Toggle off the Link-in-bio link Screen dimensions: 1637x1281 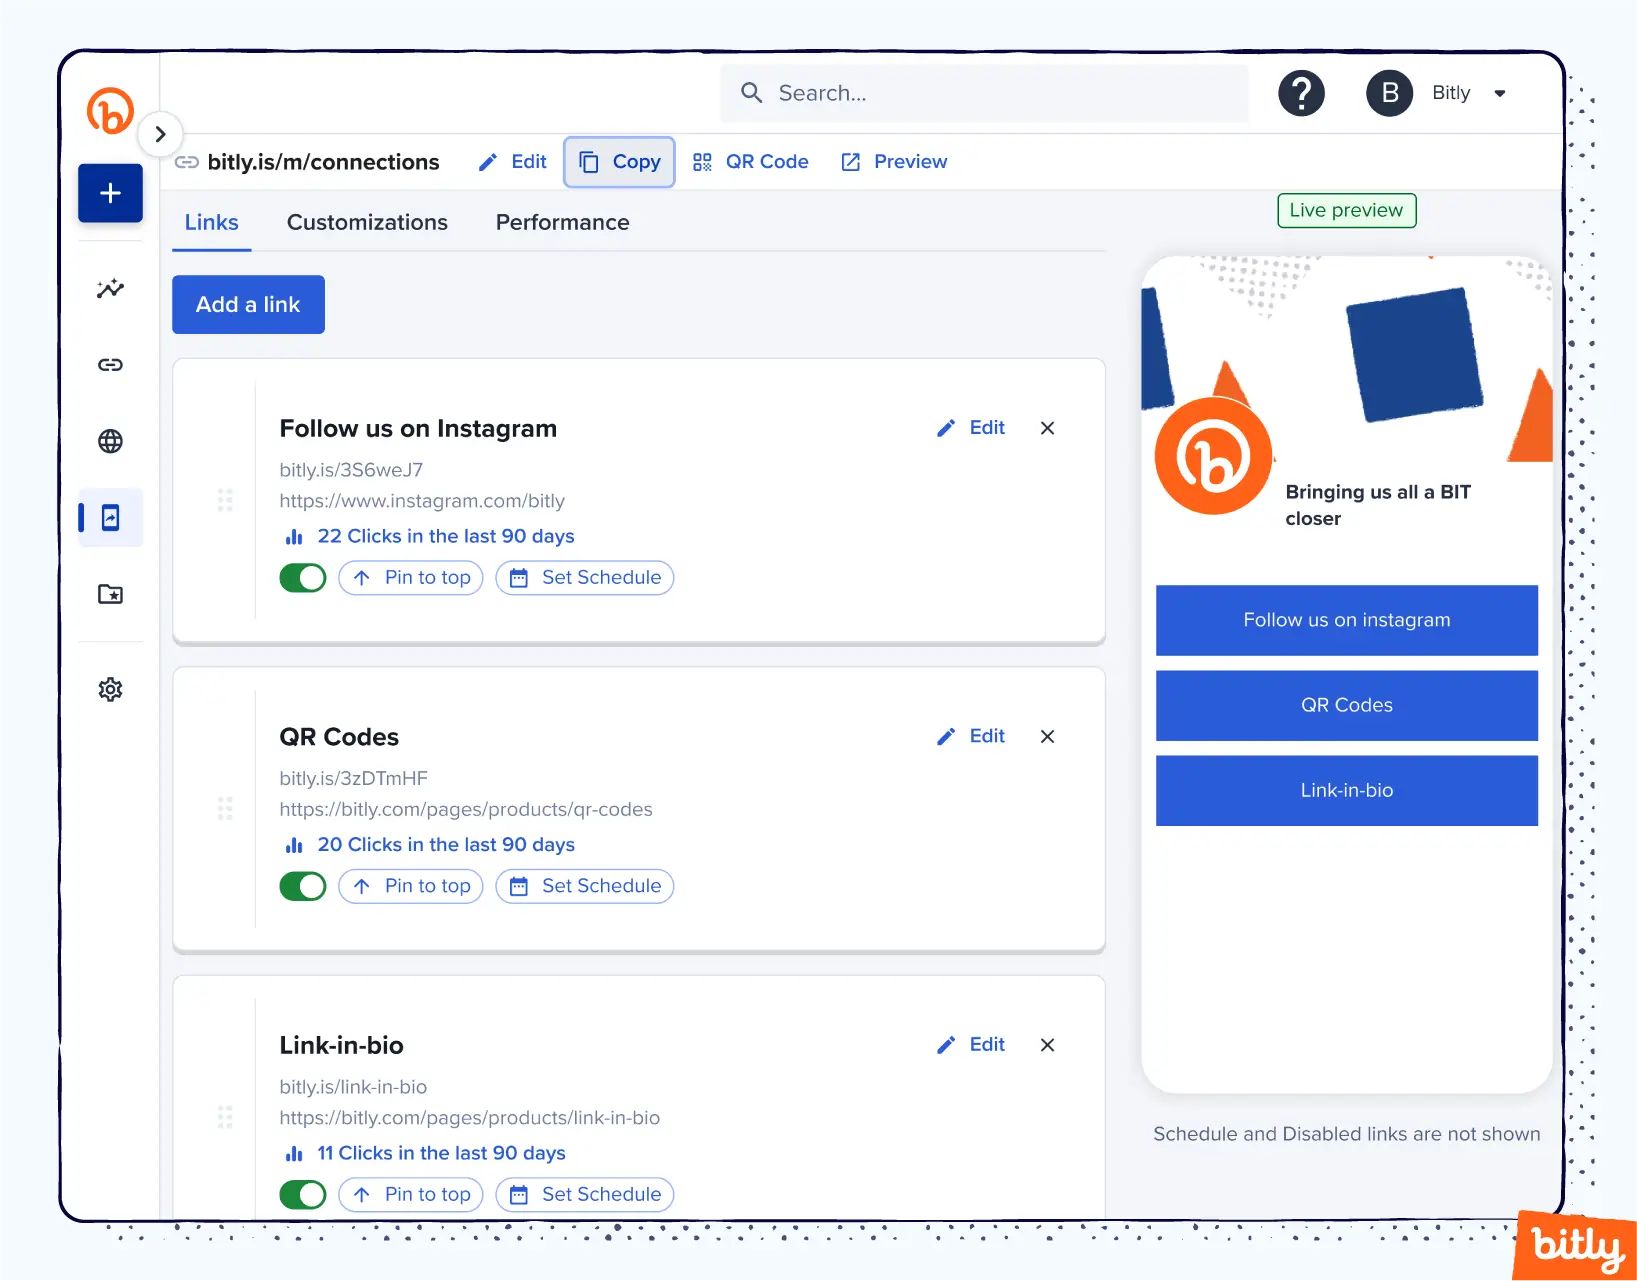coord(303,1194)
